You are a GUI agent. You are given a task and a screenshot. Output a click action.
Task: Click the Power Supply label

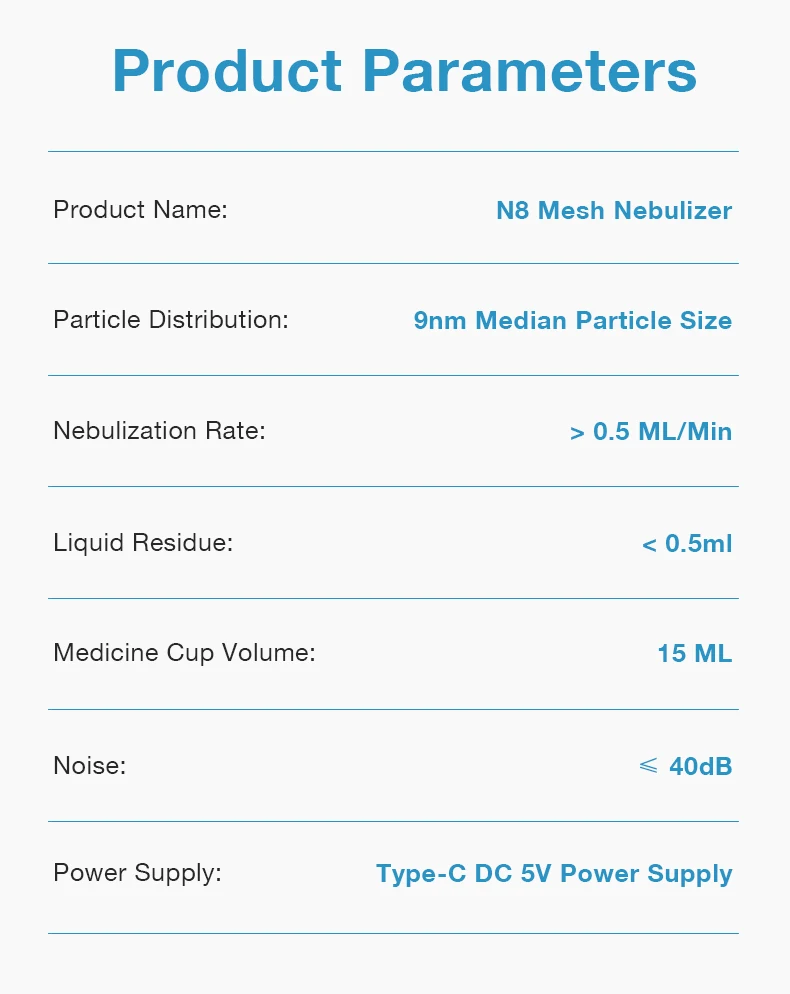pos(137,873)
